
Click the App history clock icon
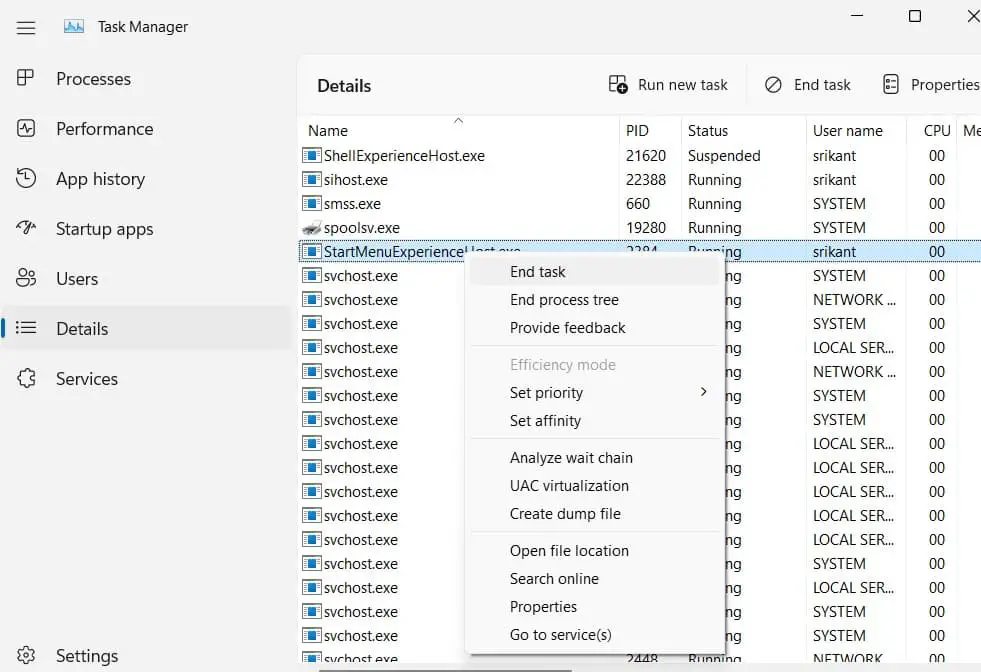(x=26, y=179)
